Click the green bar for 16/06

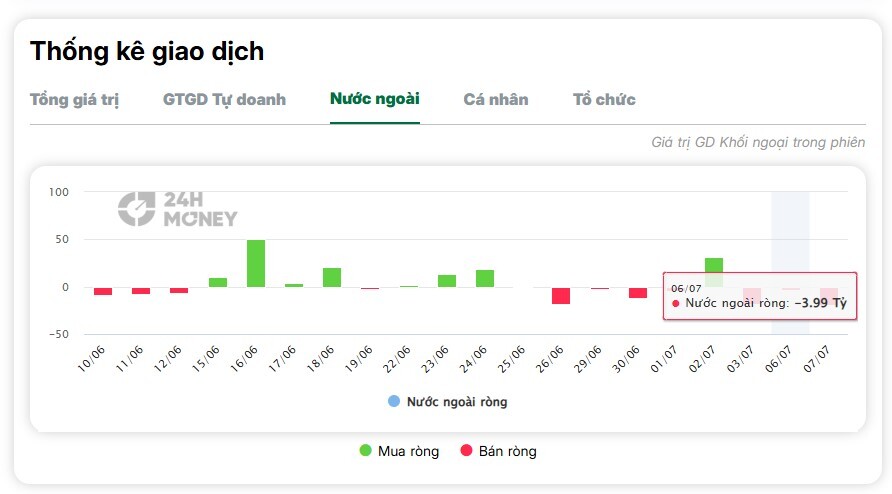tap(256, 264)
